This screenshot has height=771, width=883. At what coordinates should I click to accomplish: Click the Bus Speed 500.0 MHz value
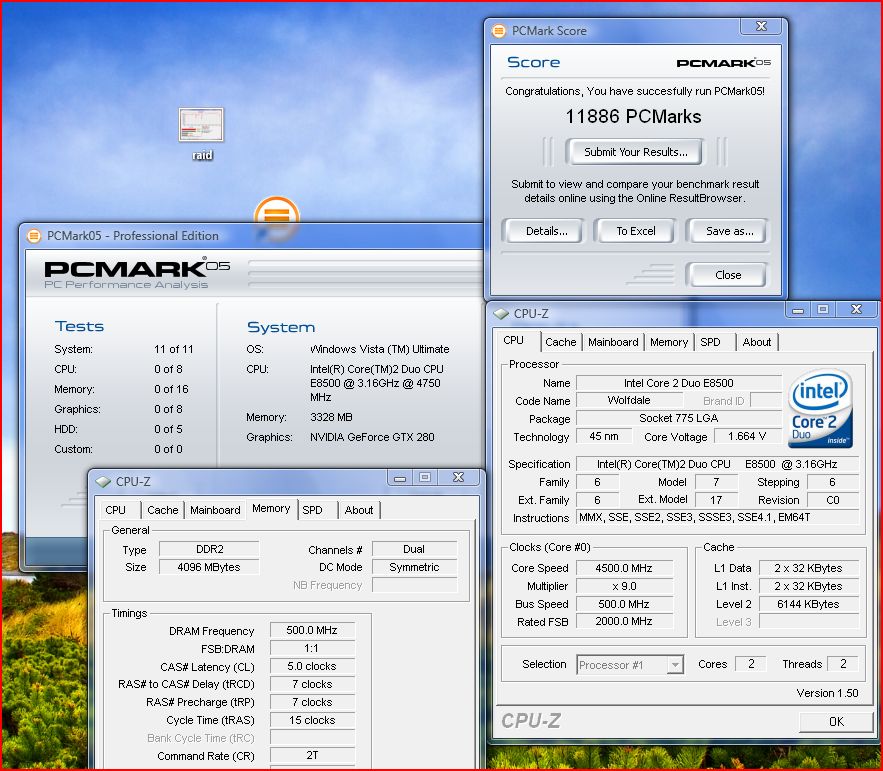623,604
